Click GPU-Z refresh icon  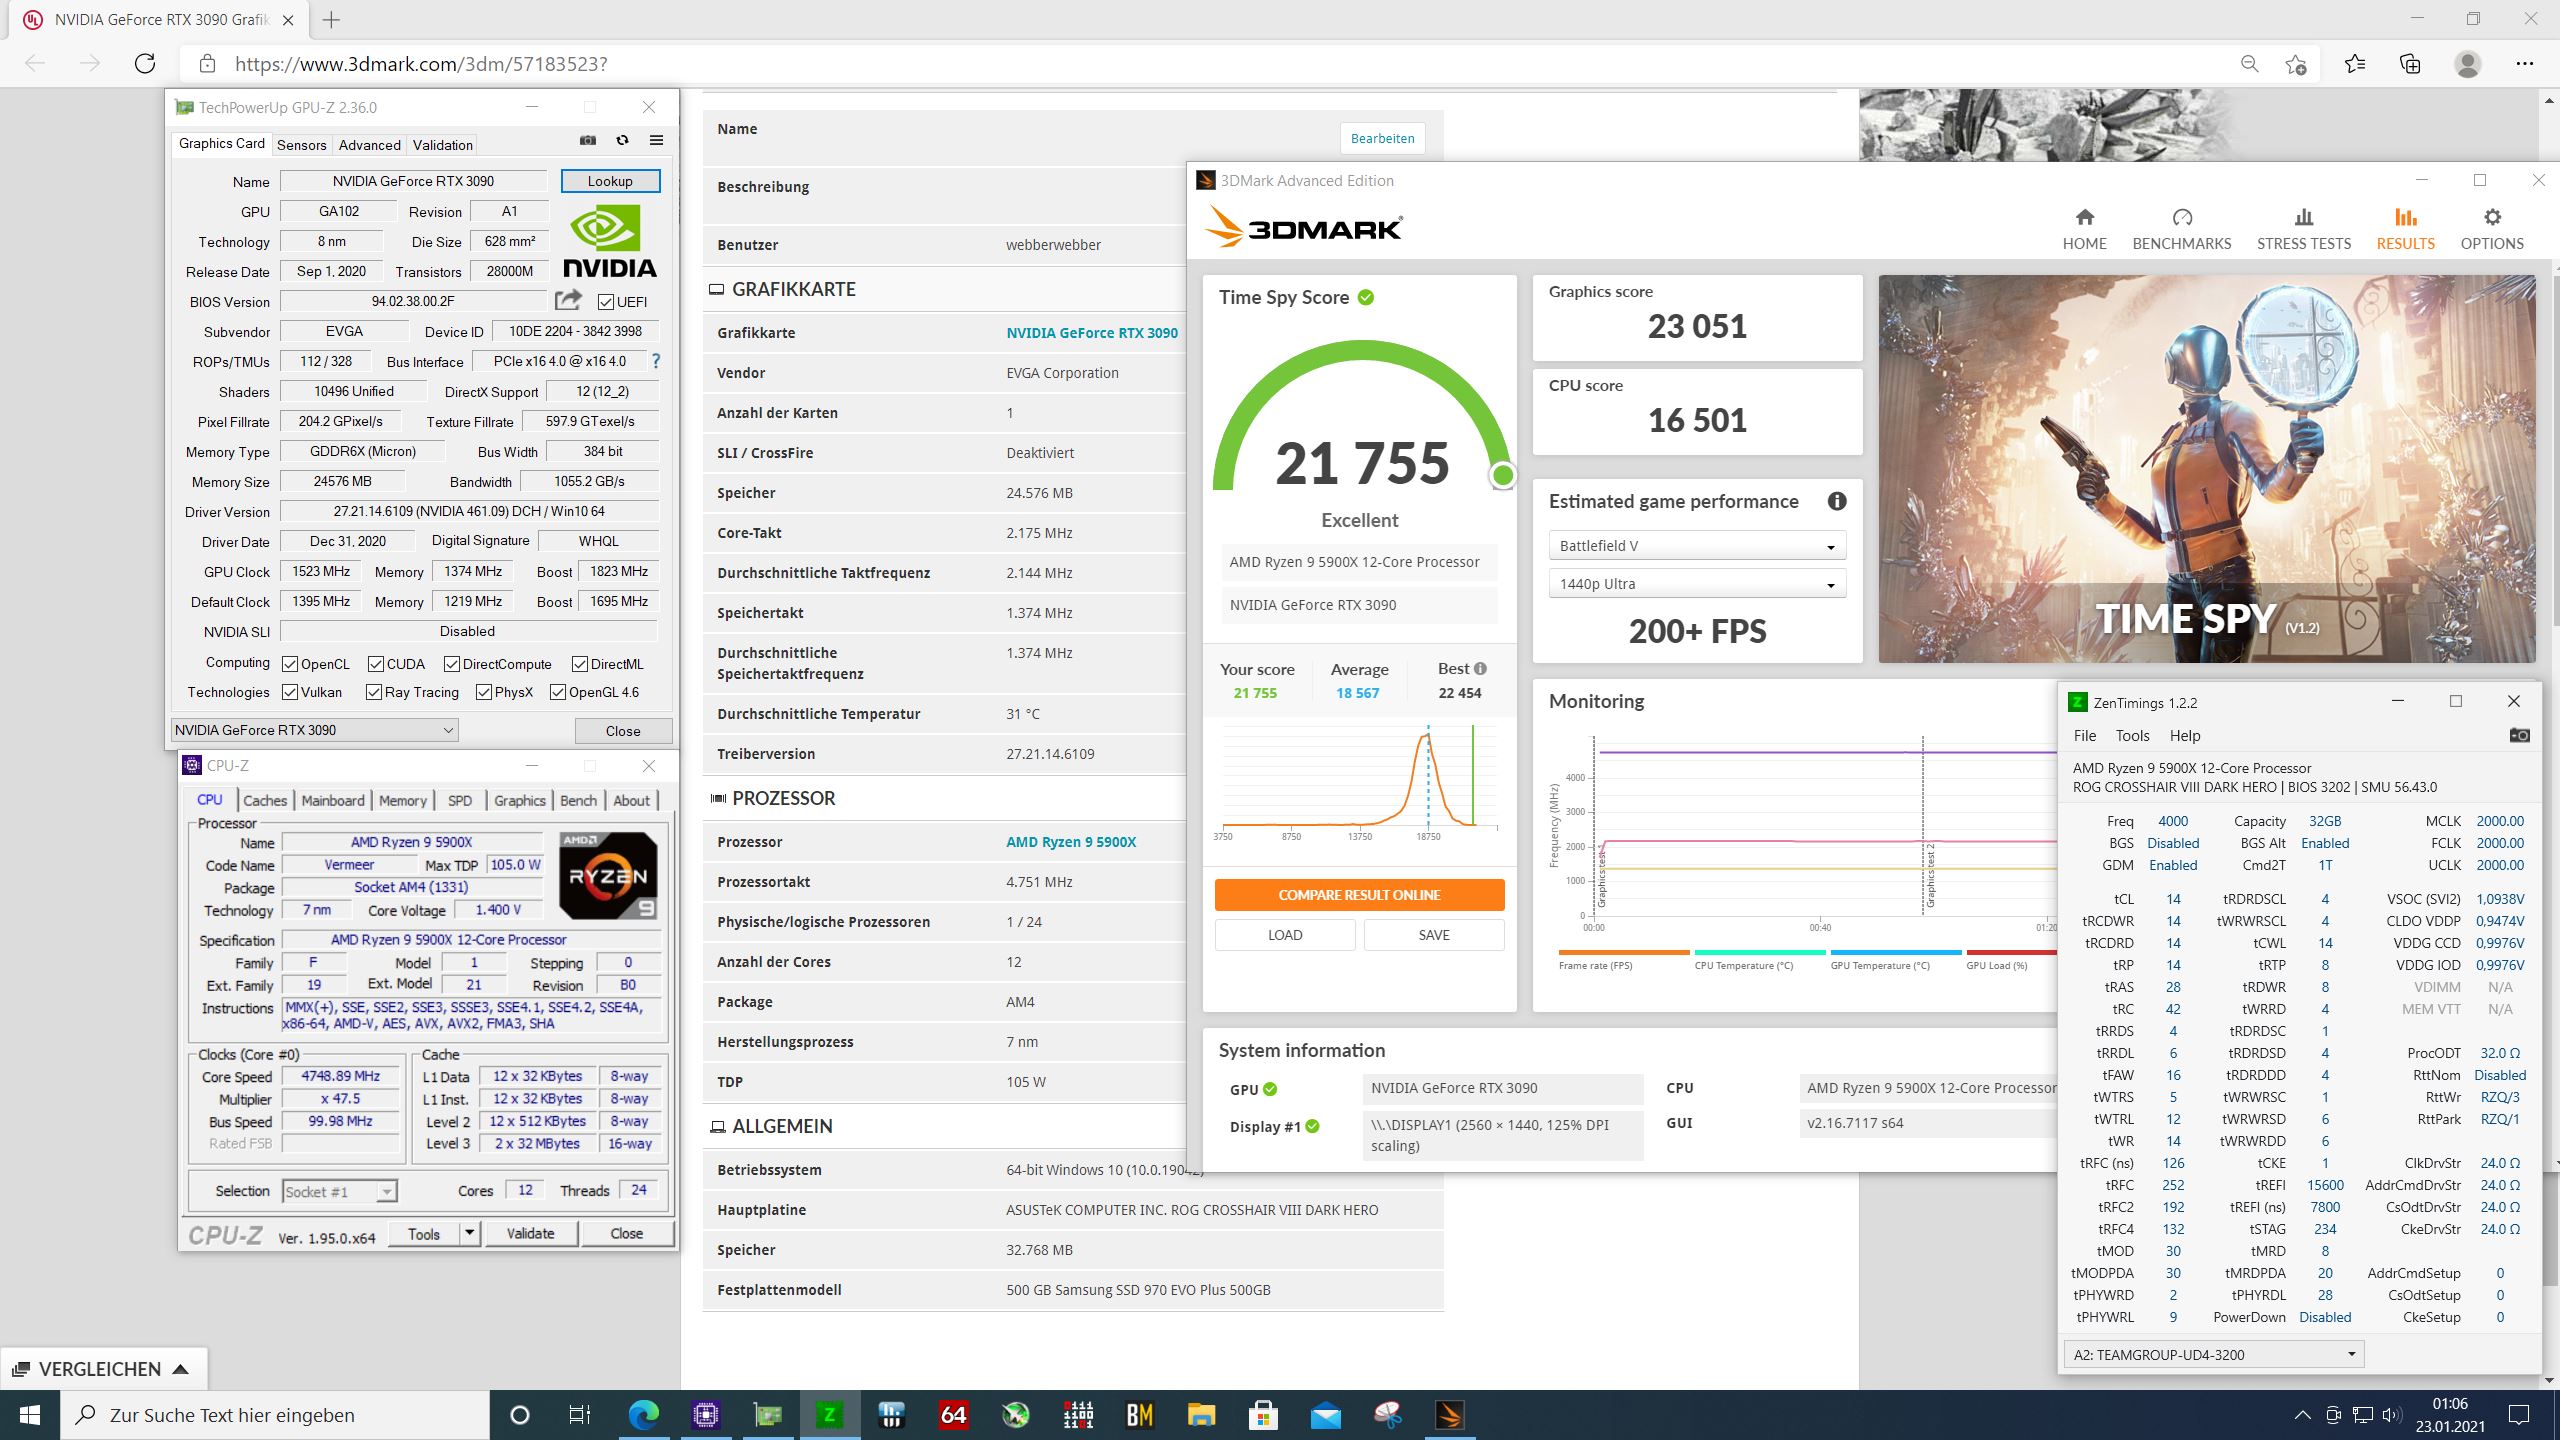pyautogui.click(x=622, y=141)
